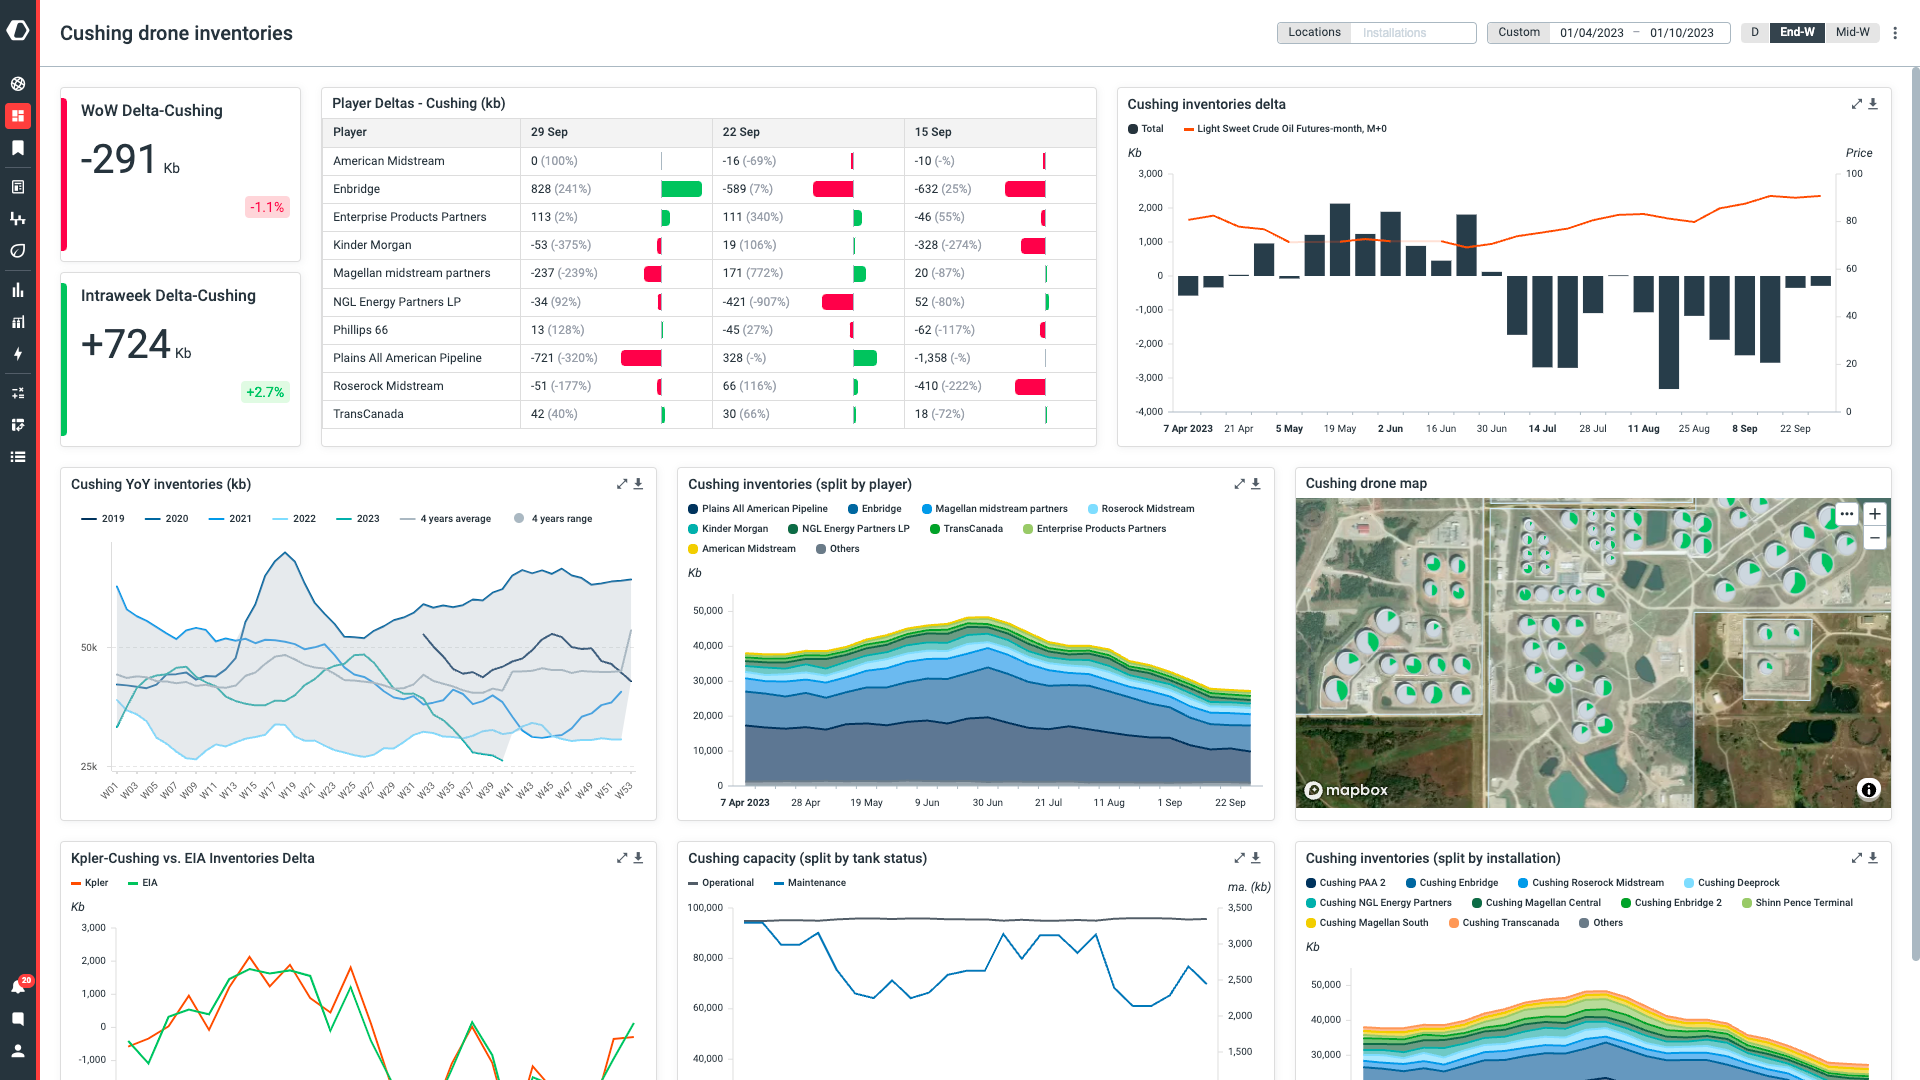Select the Mid-W time view
The height and width of the screenshot is (1080, 1920).
coord(1852,32)
